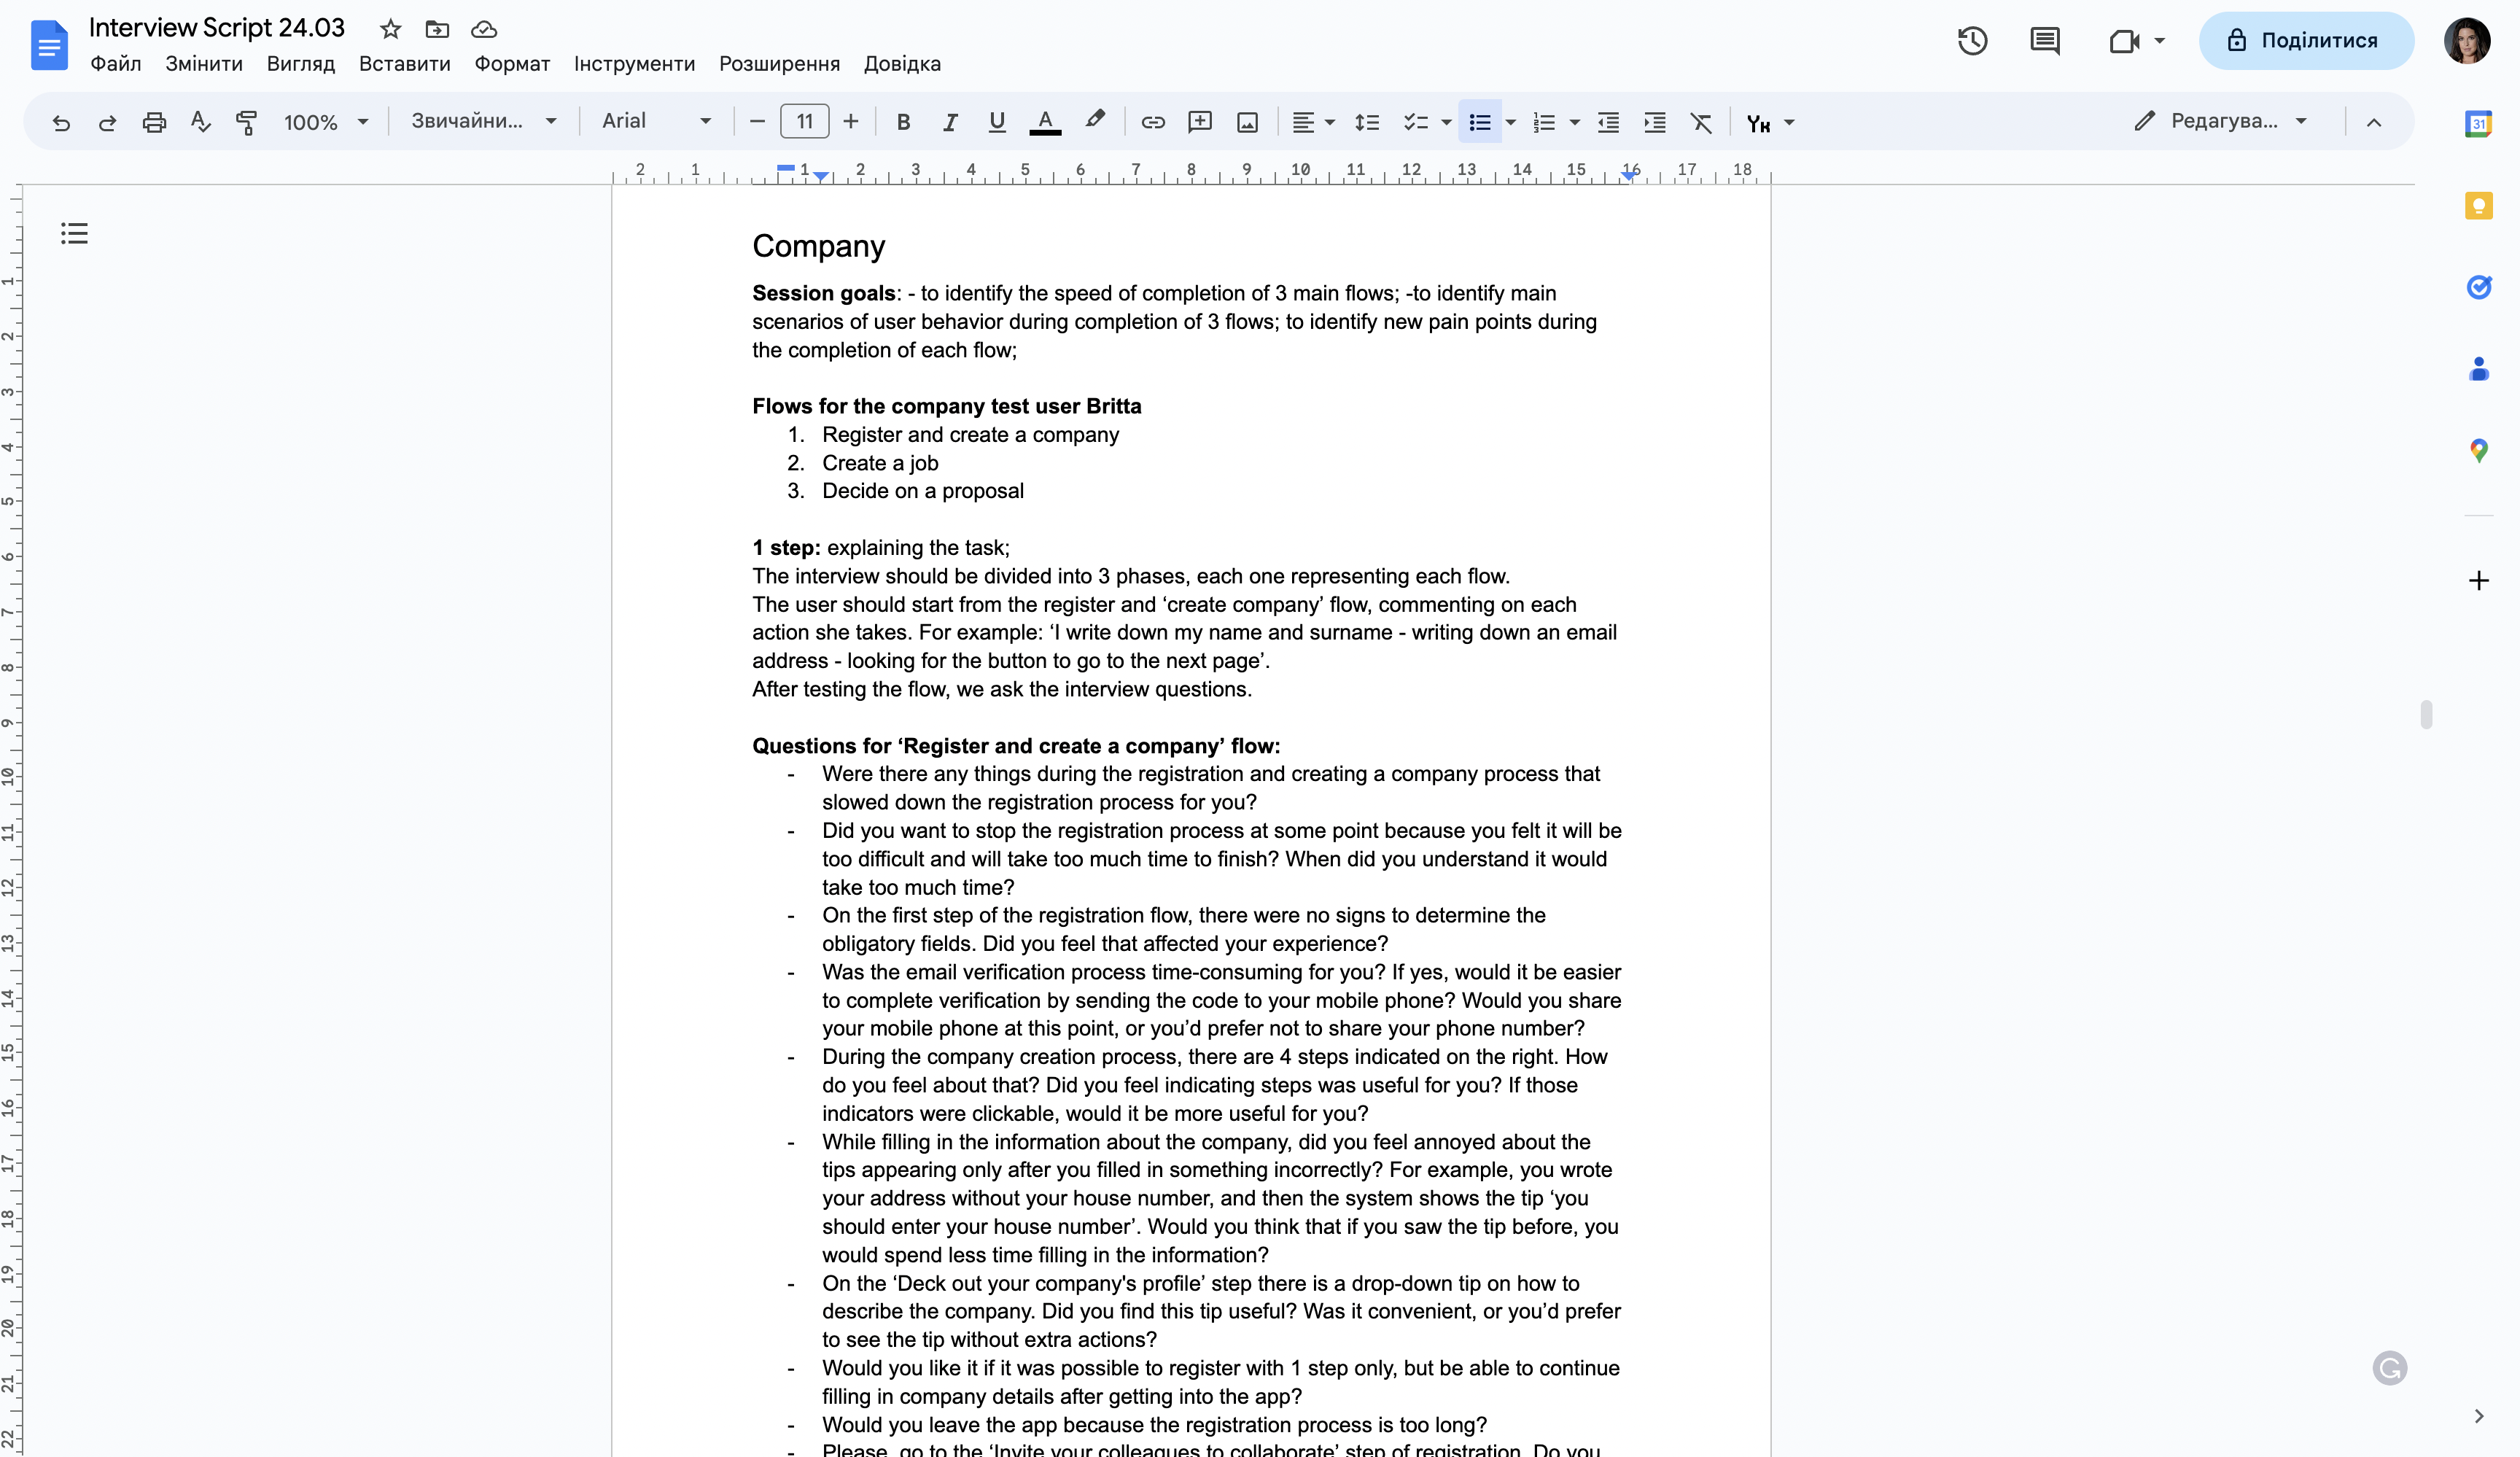Click the Undo icon in toolbar
Image resolution: width=2520 pixels, height=1457 pixels.
click(x=61, y=122)
